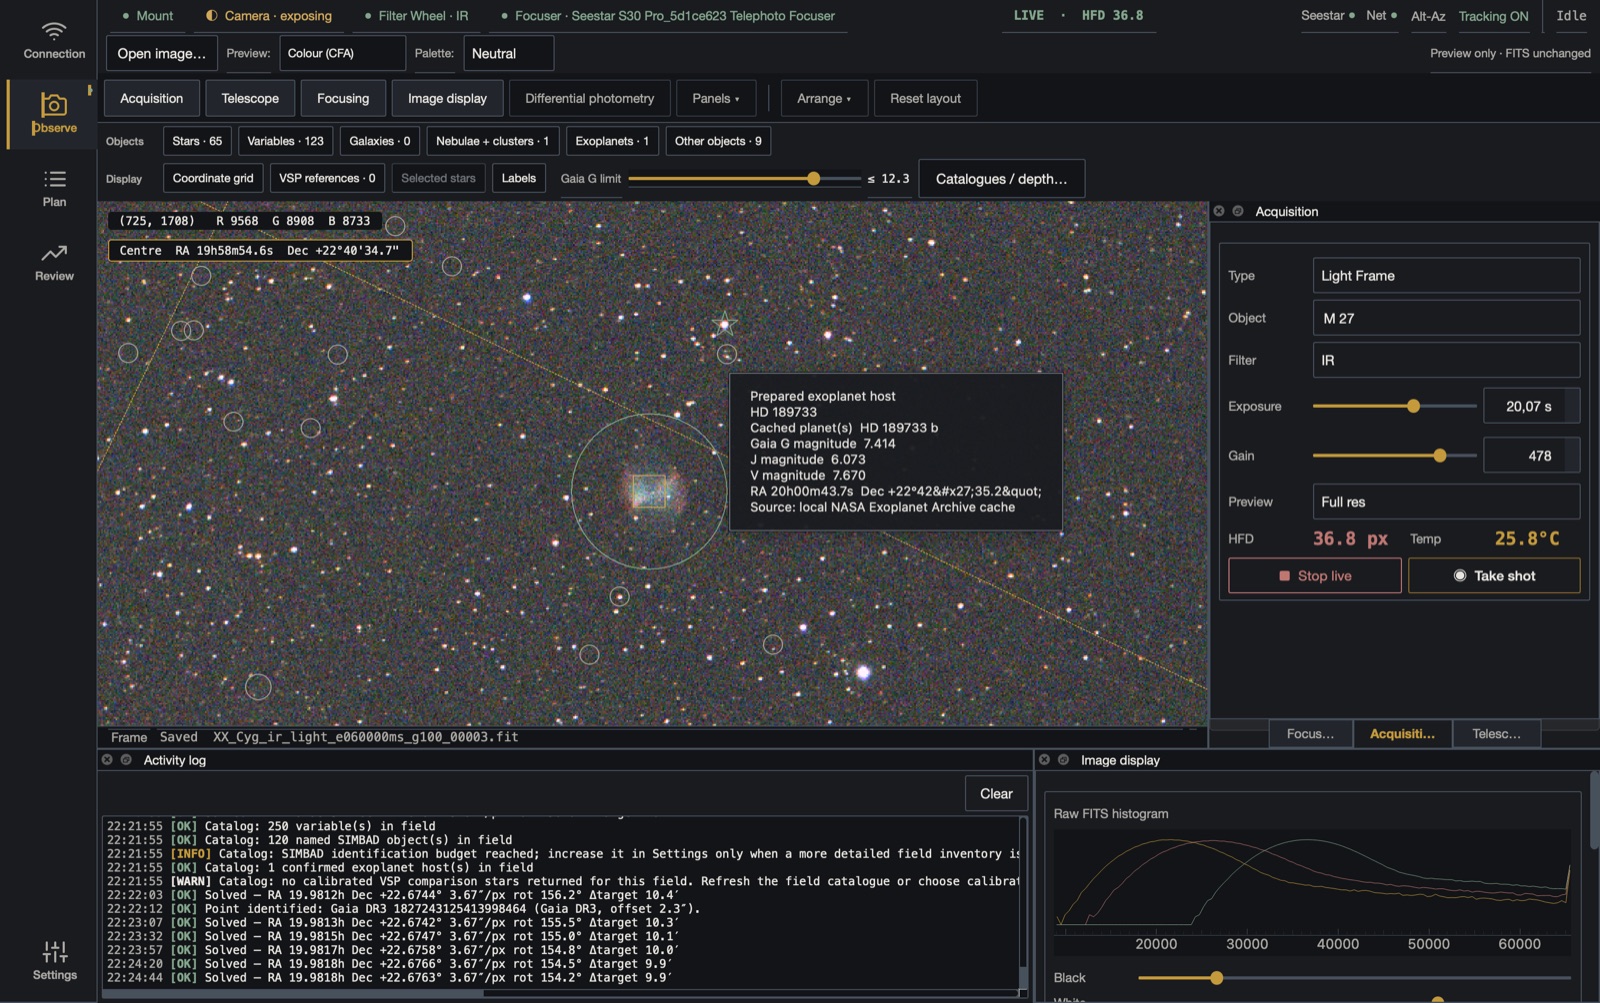Viewport: 1600px width, 1003px height.
Task: Close the Acquisition panel with its X icon
Action: (x=1219, y=211)
